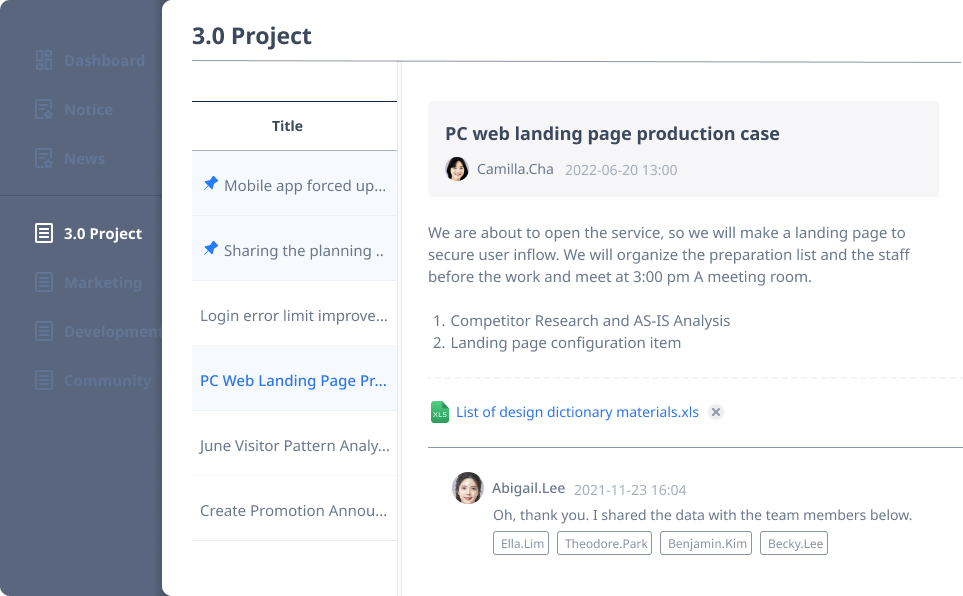Click pin icon on Sharing the planning post
This screenshot has width=963, height=596.
(210, 249)
